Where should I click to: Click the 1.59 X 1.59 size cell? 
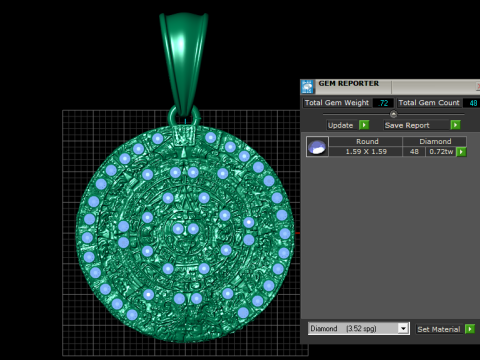click(x=366, y=152)
